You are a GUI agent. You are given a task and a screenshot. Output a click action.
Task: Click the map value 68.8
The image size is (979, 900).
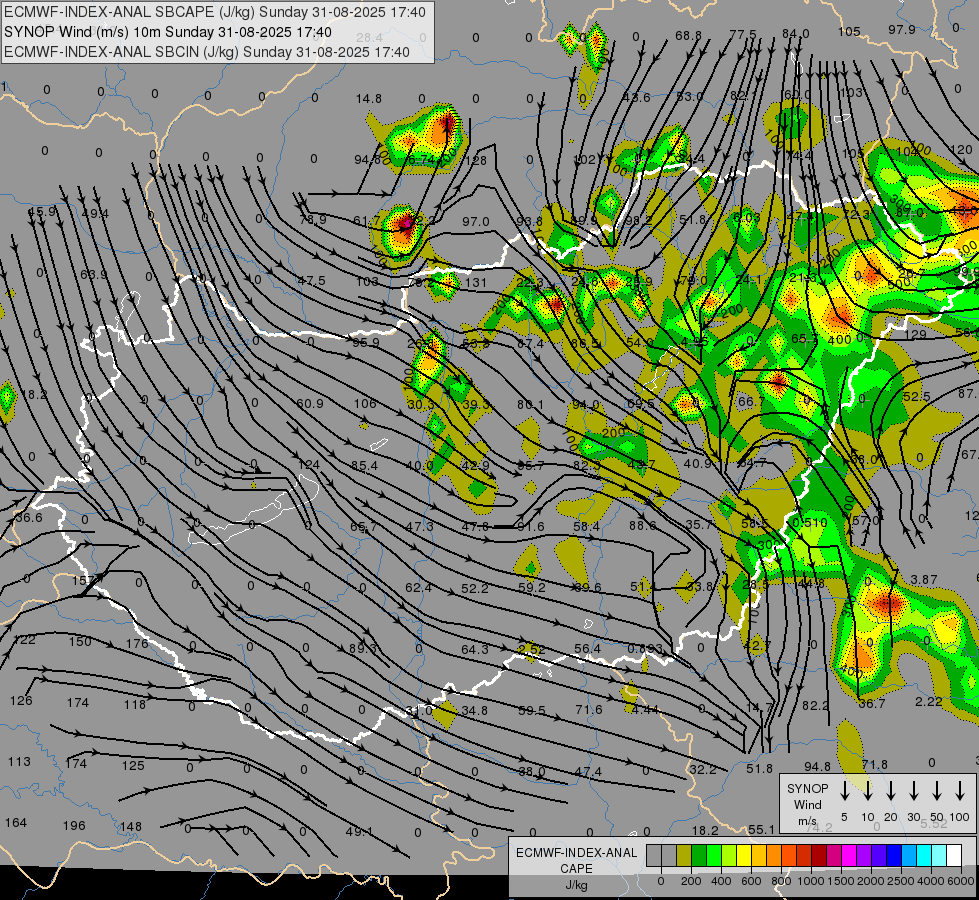coord(688,36)
